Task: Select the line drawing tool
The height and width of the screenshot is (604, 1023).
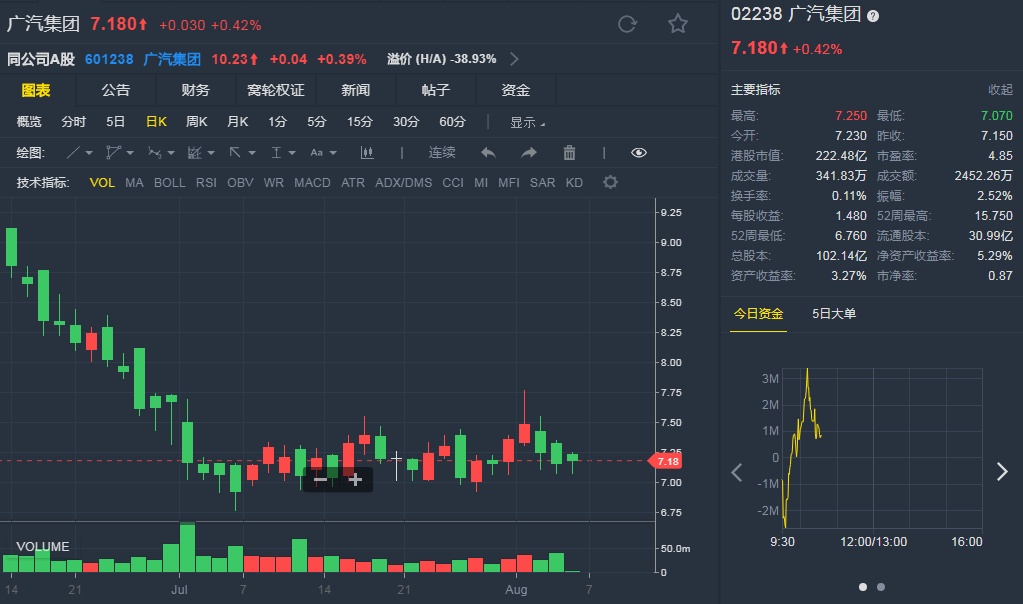Action: pyautogui.click(x=73, y=153)
